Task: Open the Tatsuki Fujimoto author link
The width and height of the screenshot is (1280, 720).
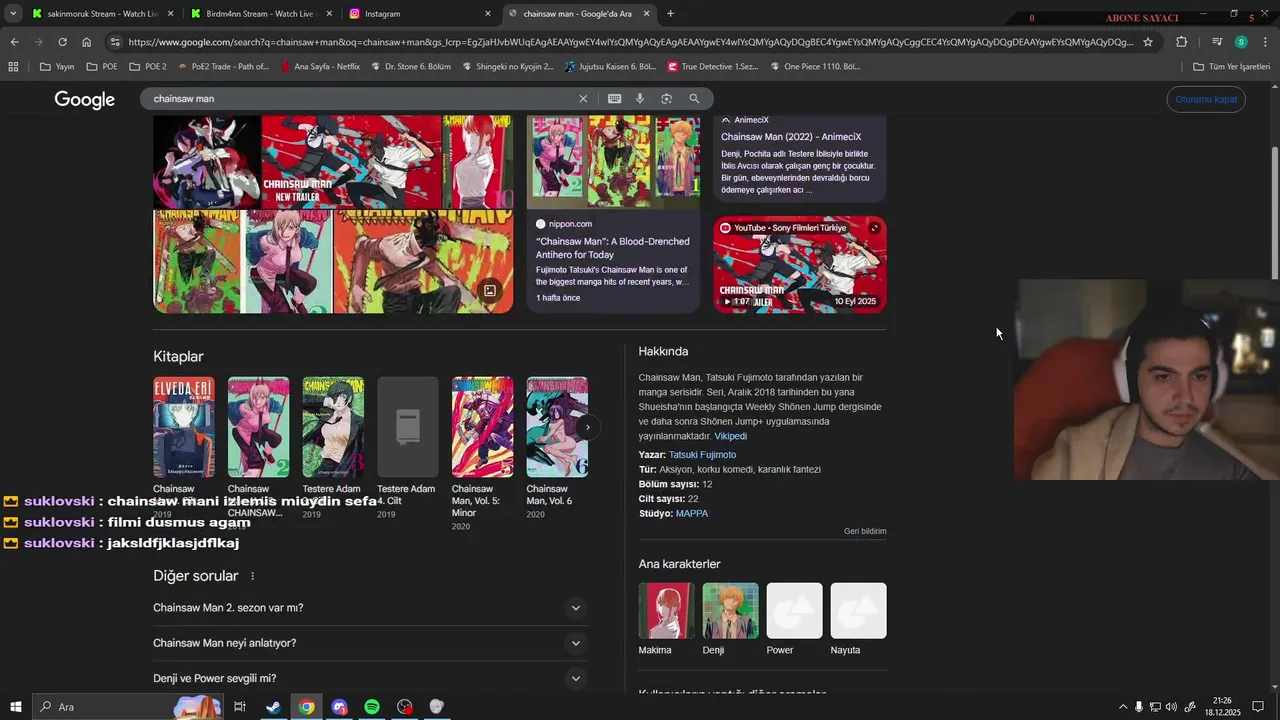Action: point(702,455)
